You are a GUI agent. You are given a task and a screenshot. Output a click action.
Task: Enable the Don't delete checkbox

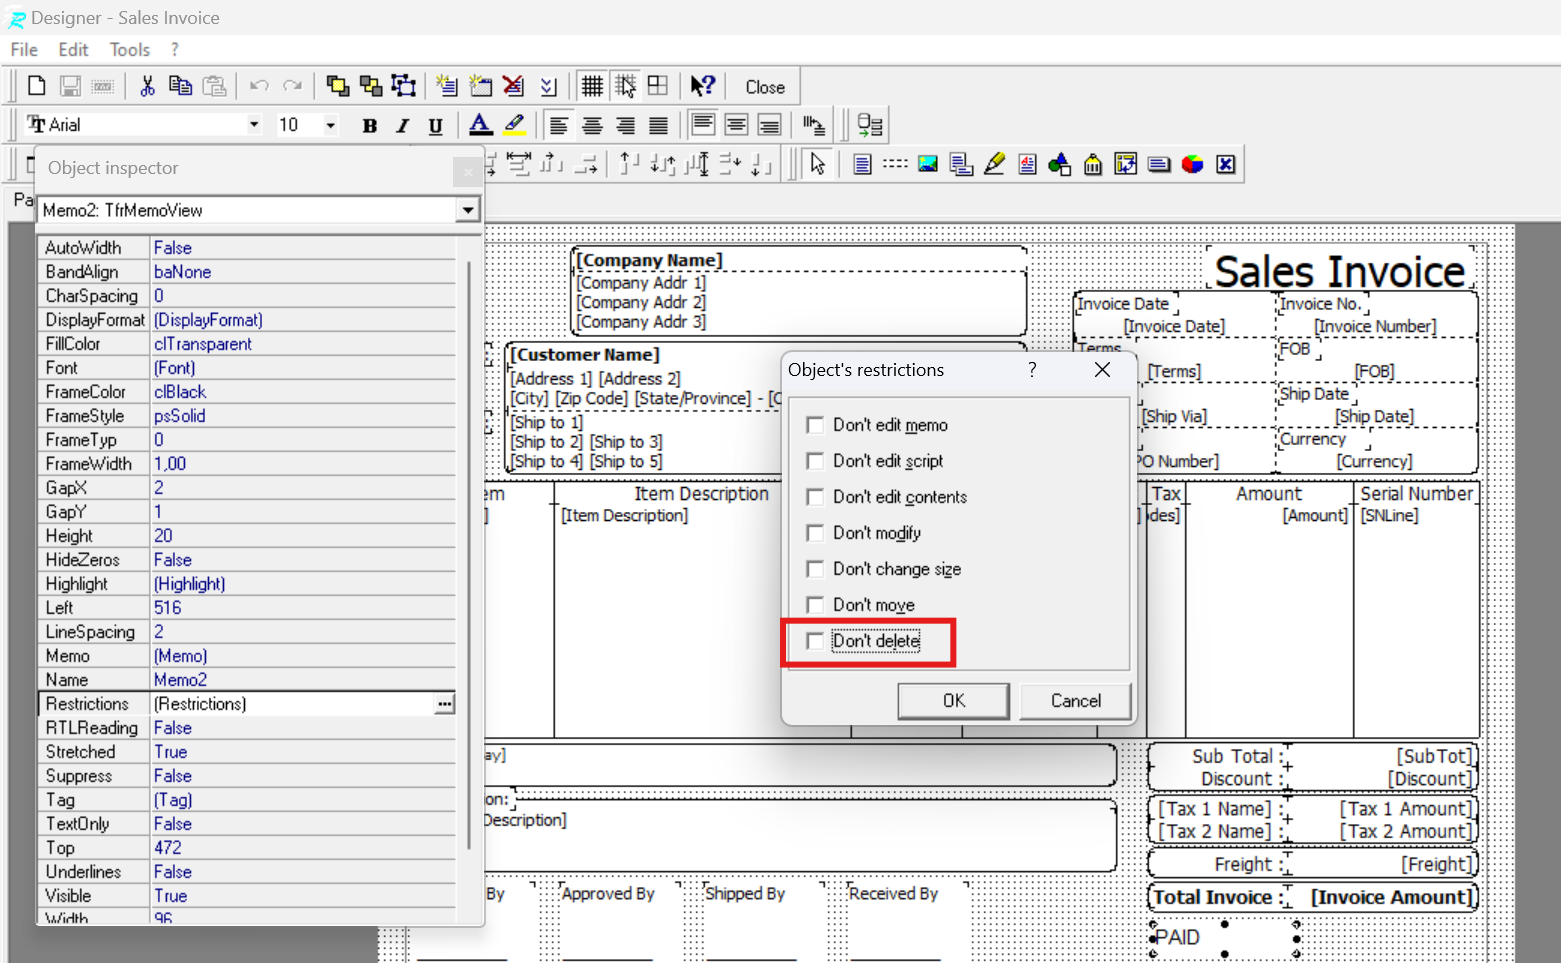click(x=815, y=641)
